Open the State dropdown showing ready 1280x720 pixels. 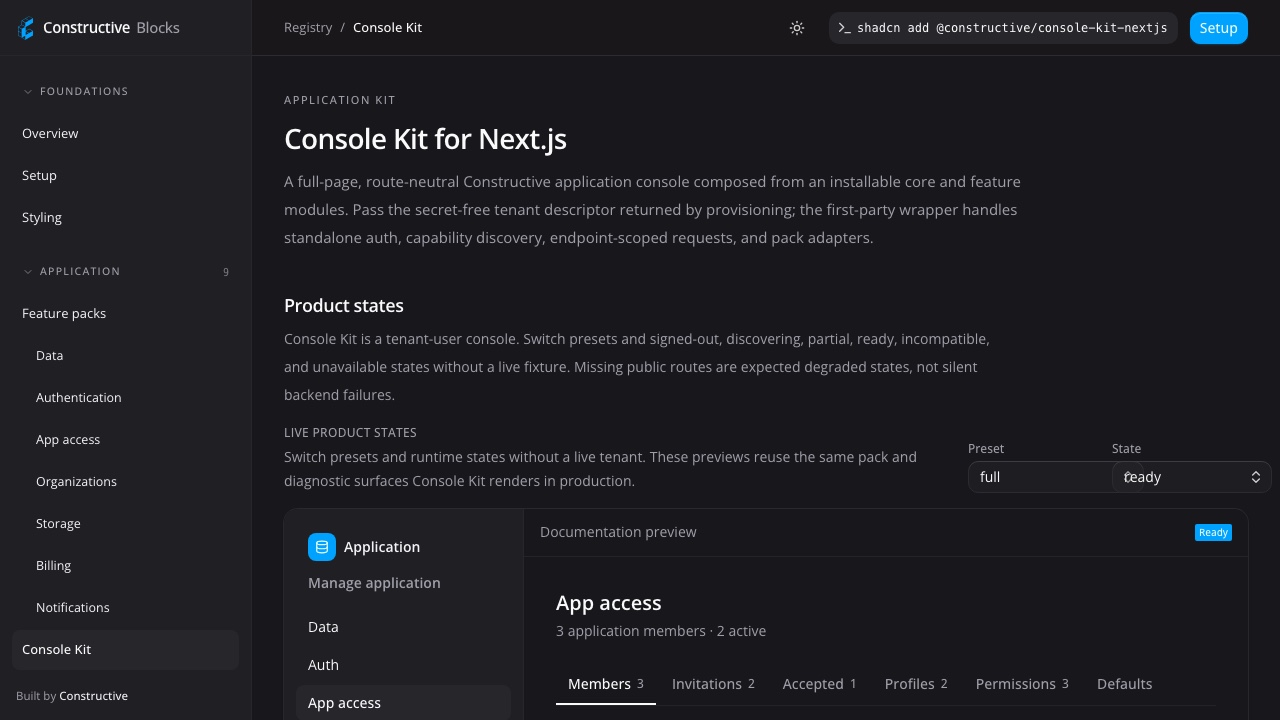1192,477
